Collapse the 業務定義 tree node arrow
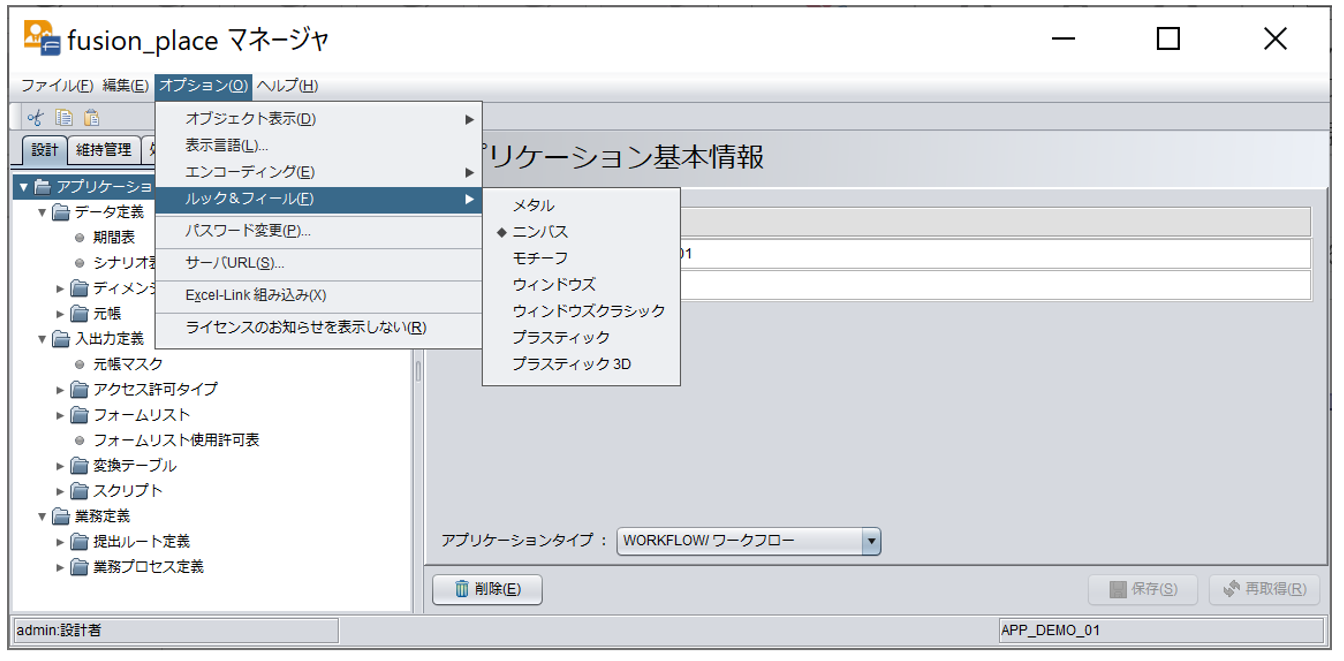This screenshot has height=661, width=1344. [42, 517]
